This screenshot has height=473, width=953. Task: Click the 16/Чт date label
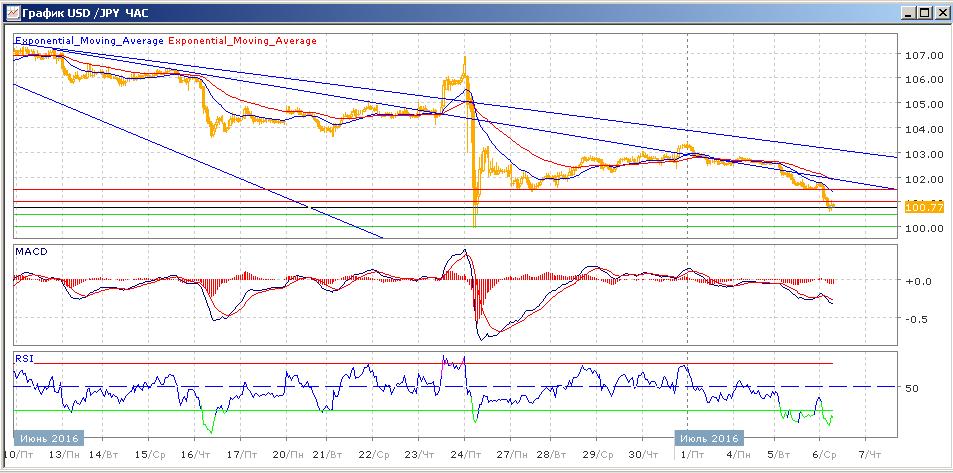tap(196, 455)
